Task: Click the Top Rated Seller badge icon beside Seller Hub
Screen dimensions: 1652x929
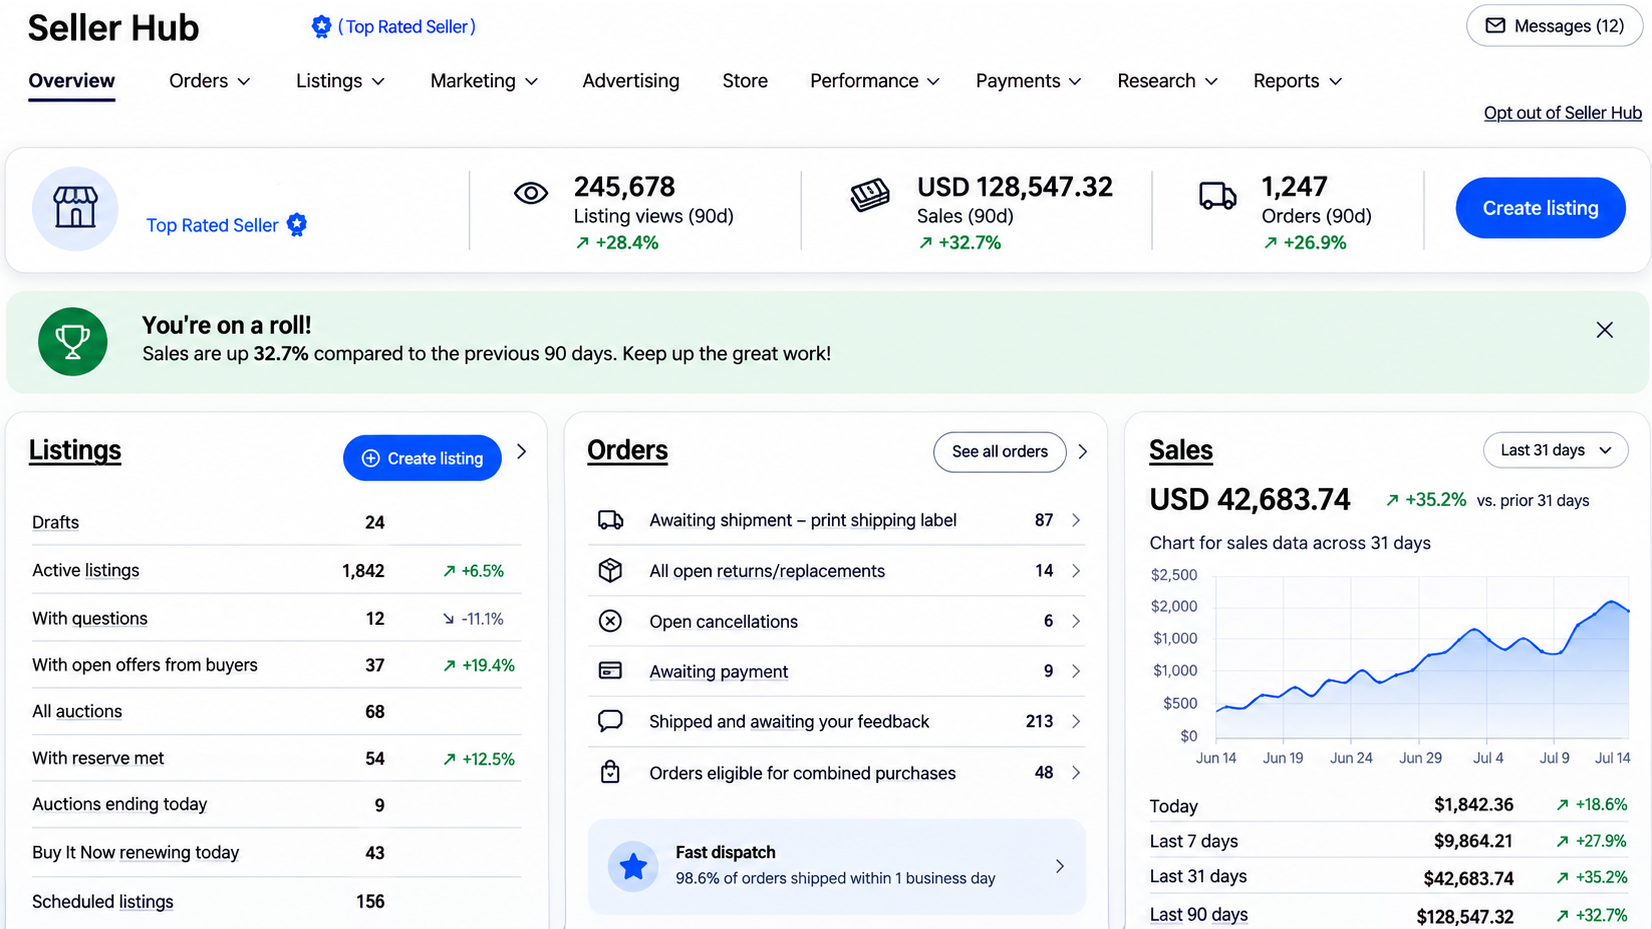Action: 321,27
